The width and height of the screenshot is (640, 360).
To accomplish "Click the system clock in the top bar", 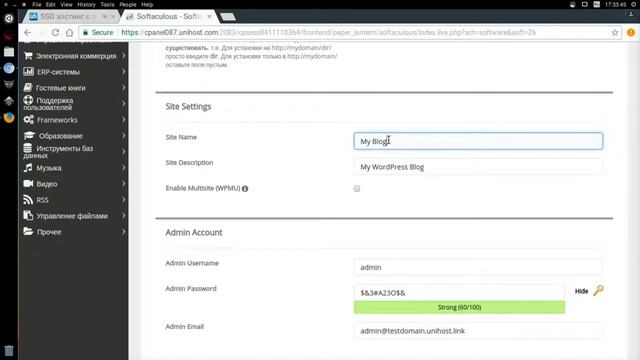I will (616, 4).
